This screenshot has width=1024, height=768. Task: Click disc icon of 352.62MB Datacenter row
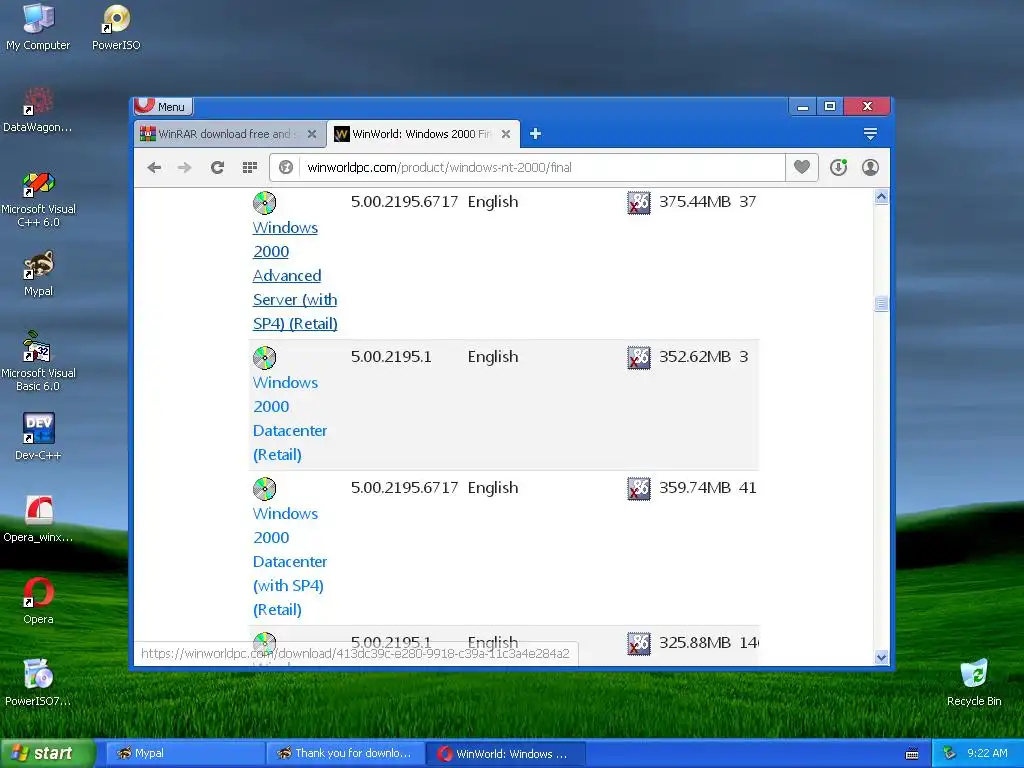(264, 358)
